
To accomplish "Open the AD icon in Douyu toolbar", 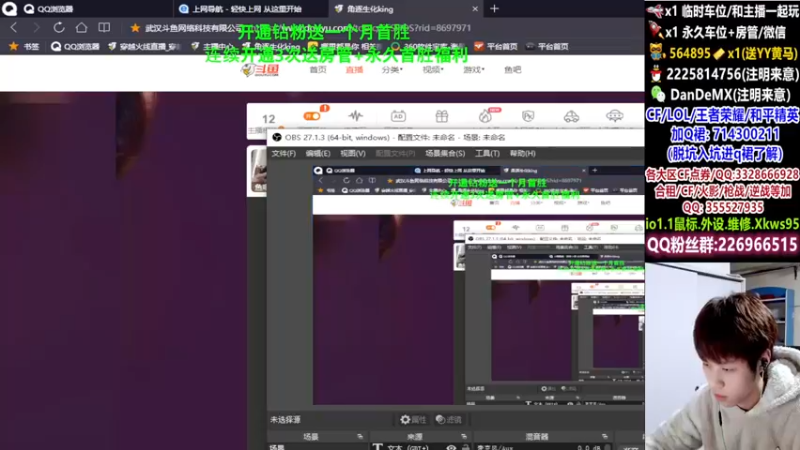I will pos(398,116).
